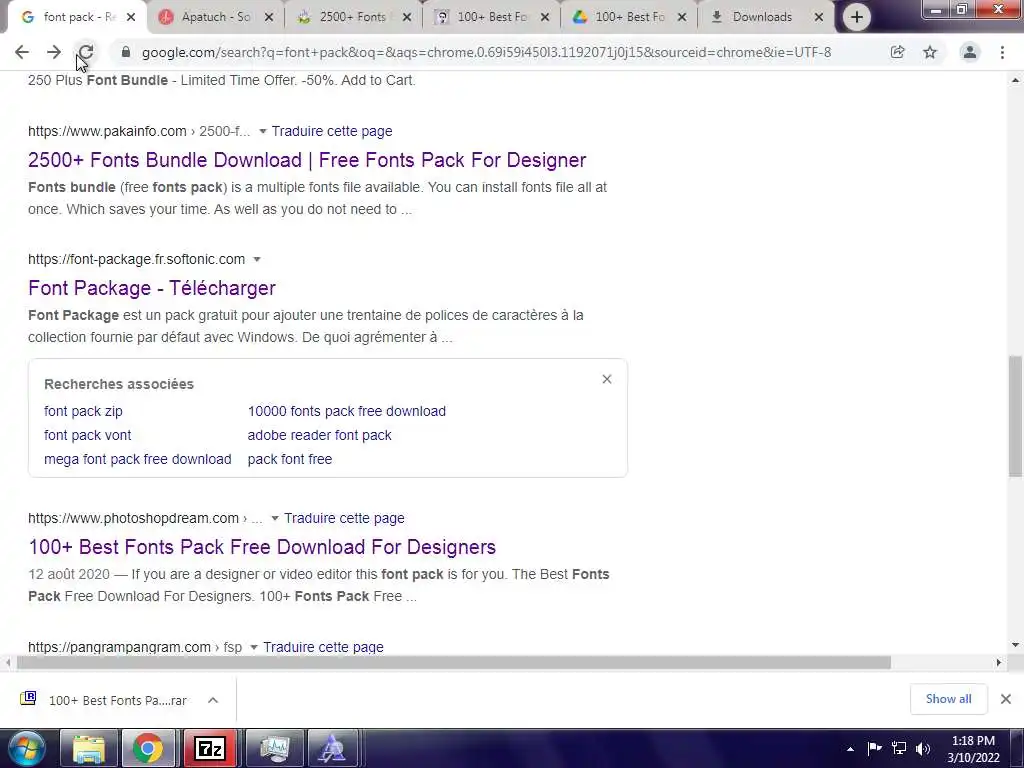
Task: Close the downloads bar at the bottom
Action: point(1006,699)
